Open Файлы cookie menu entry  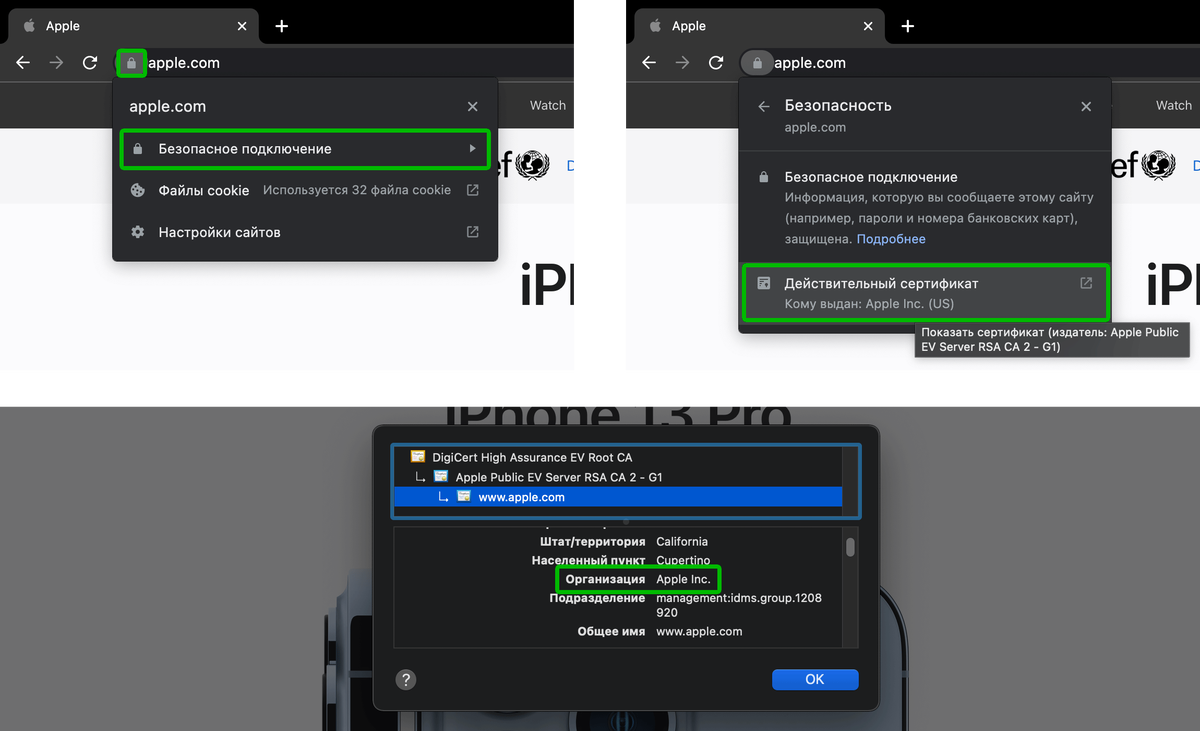305,190
